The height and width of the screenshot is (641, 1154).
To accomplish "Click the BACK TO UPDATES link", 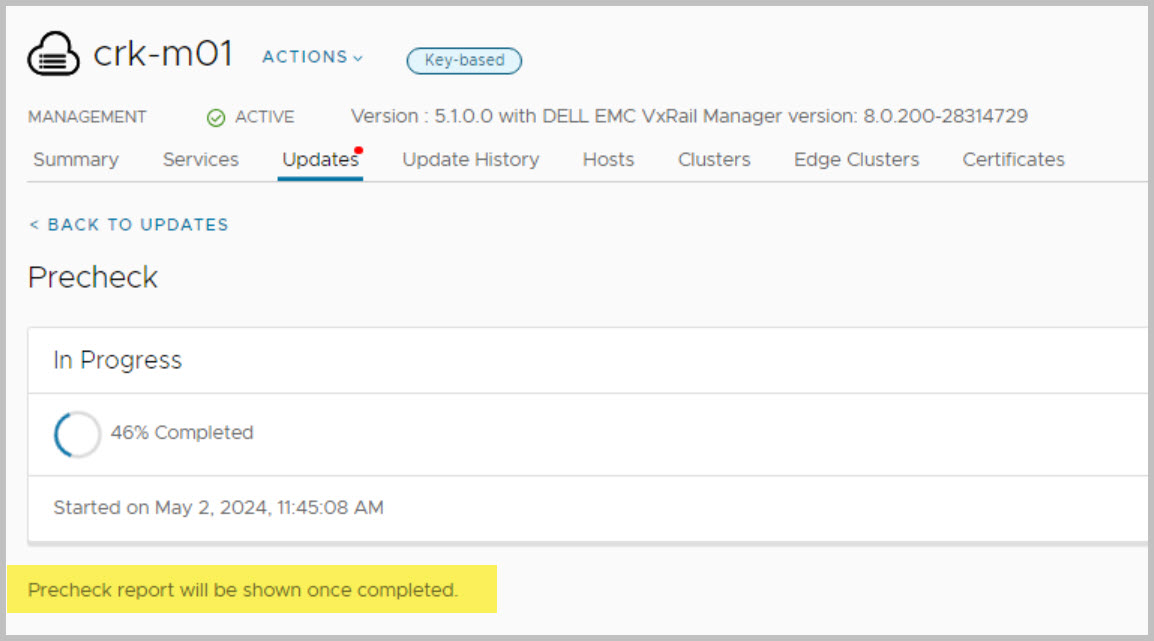I will coord(128,225).
